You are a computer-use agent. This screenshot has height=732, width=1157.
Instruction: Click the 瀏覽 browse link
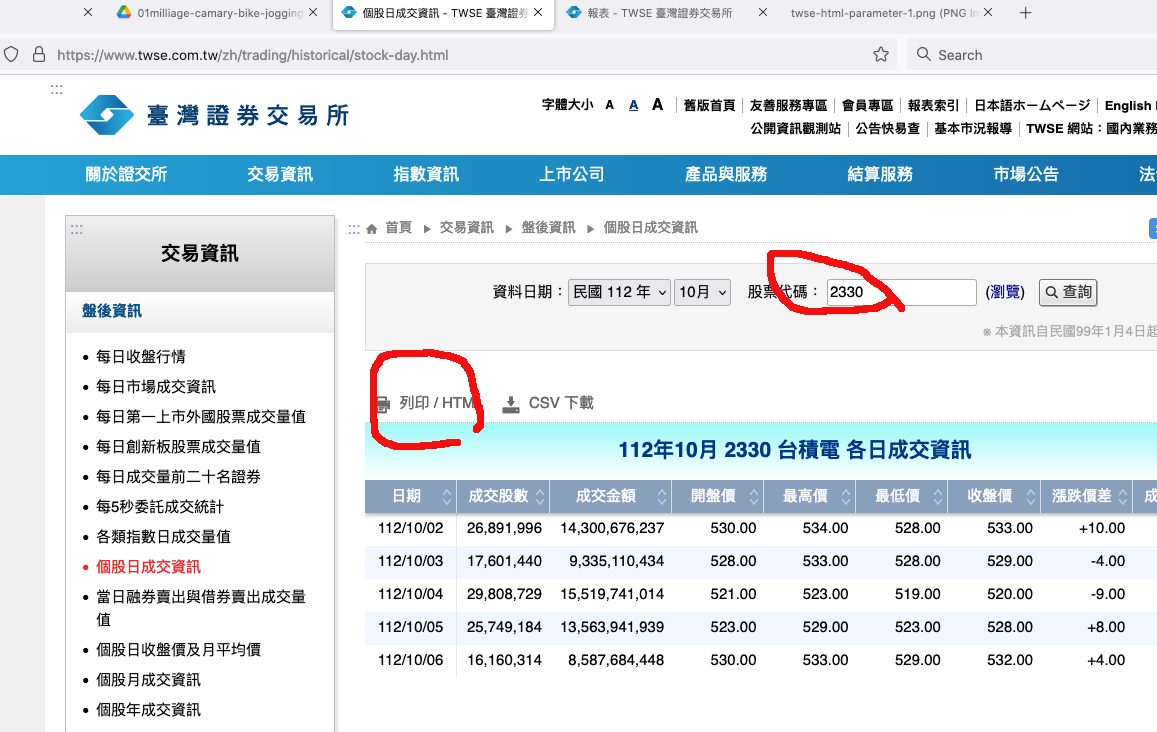(1004, 292)
